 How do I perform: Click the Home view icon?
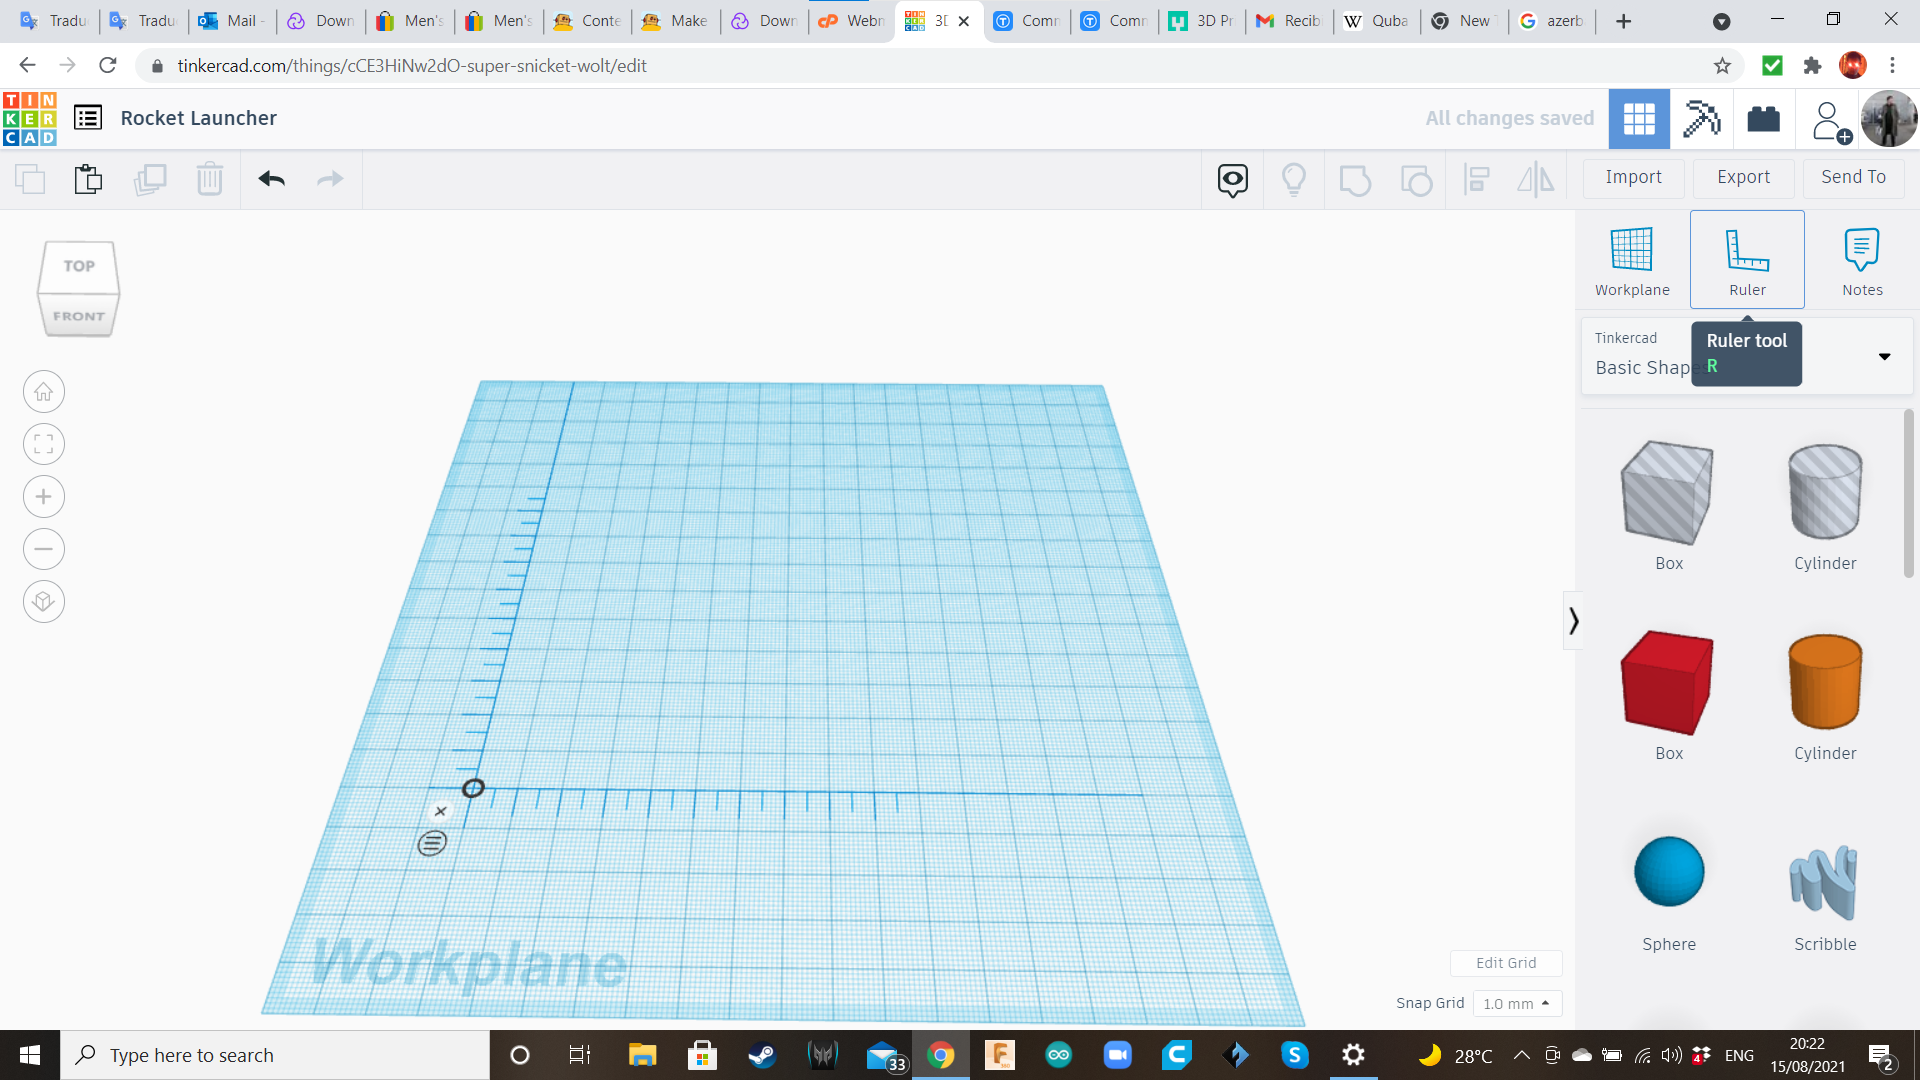44,392
